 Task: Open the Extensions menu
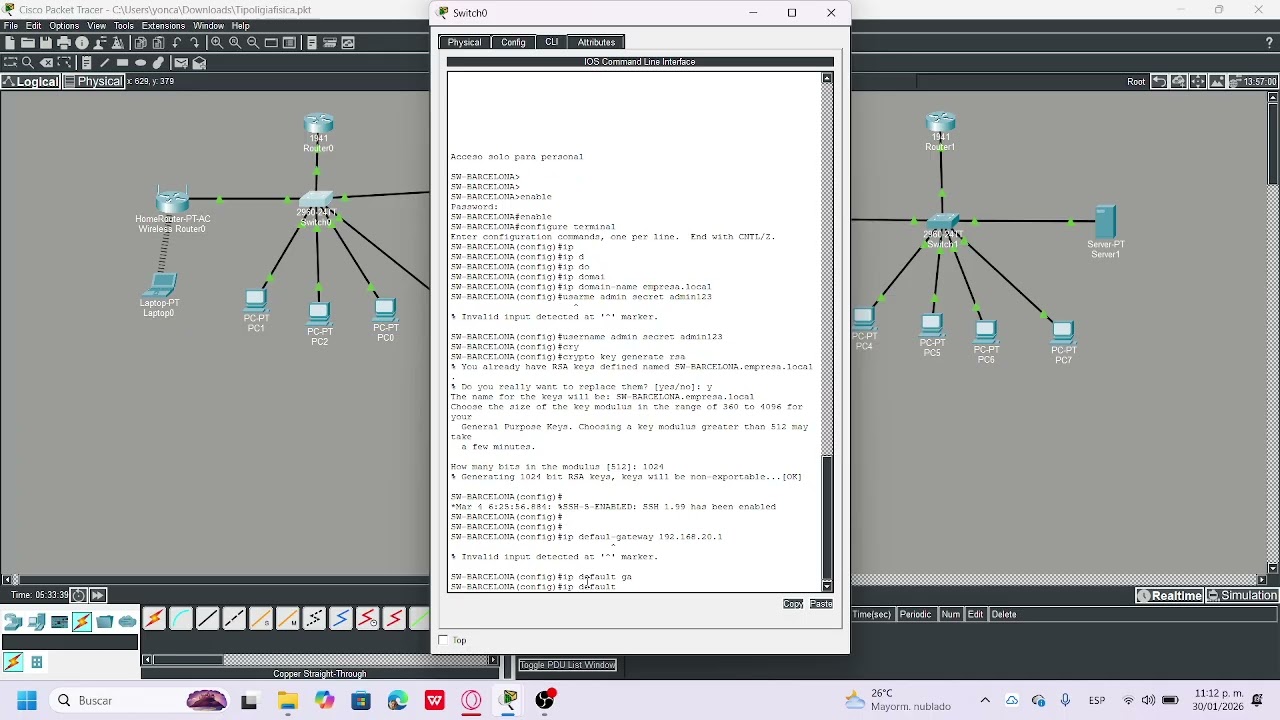pos(162,26)
